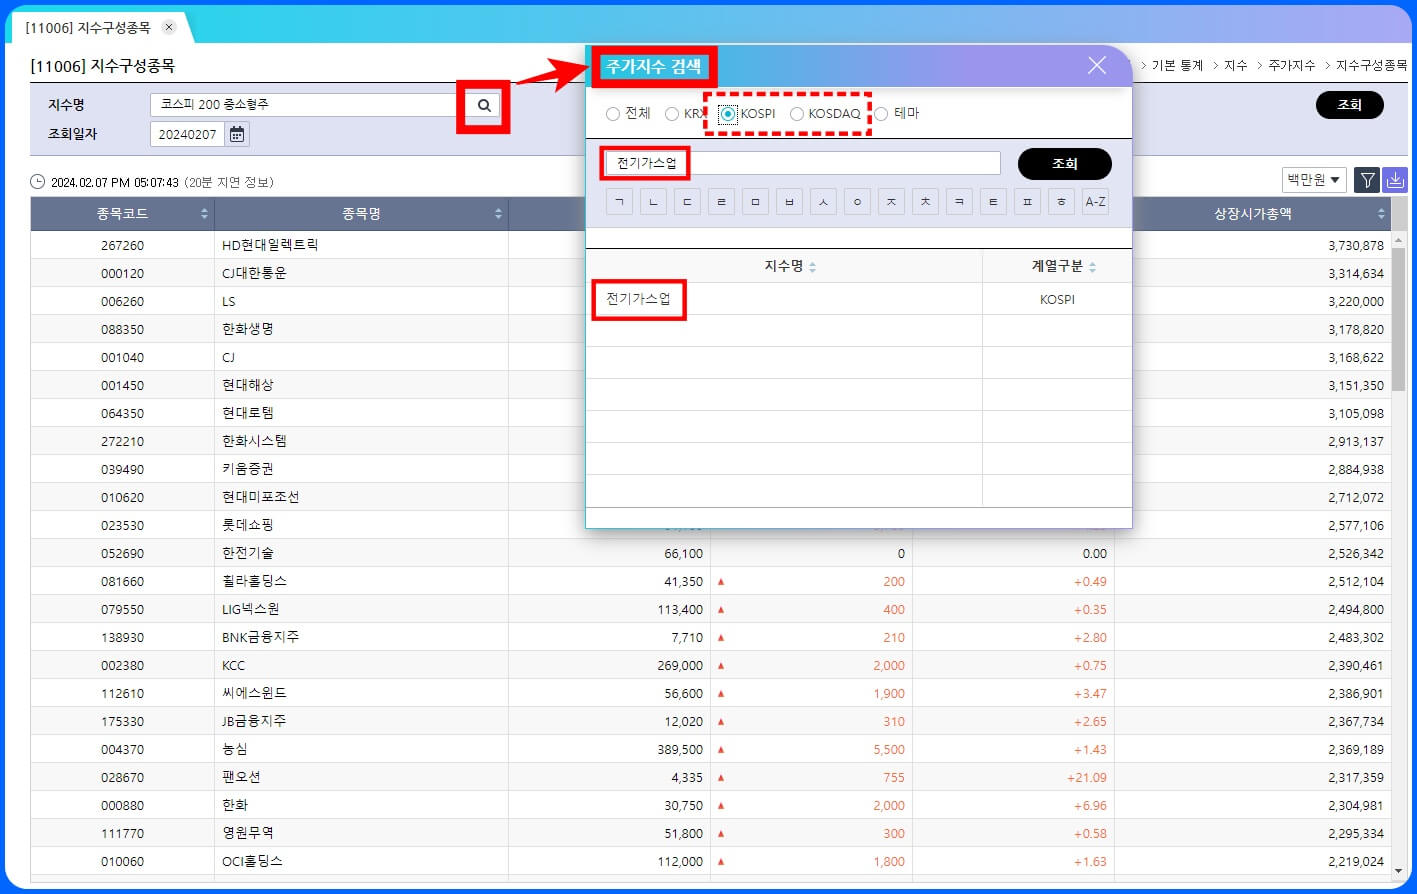The image size is (1417, 894).
Task: Close the 지수구성종목 tab with the x icon
Action: tap(169, 27)
